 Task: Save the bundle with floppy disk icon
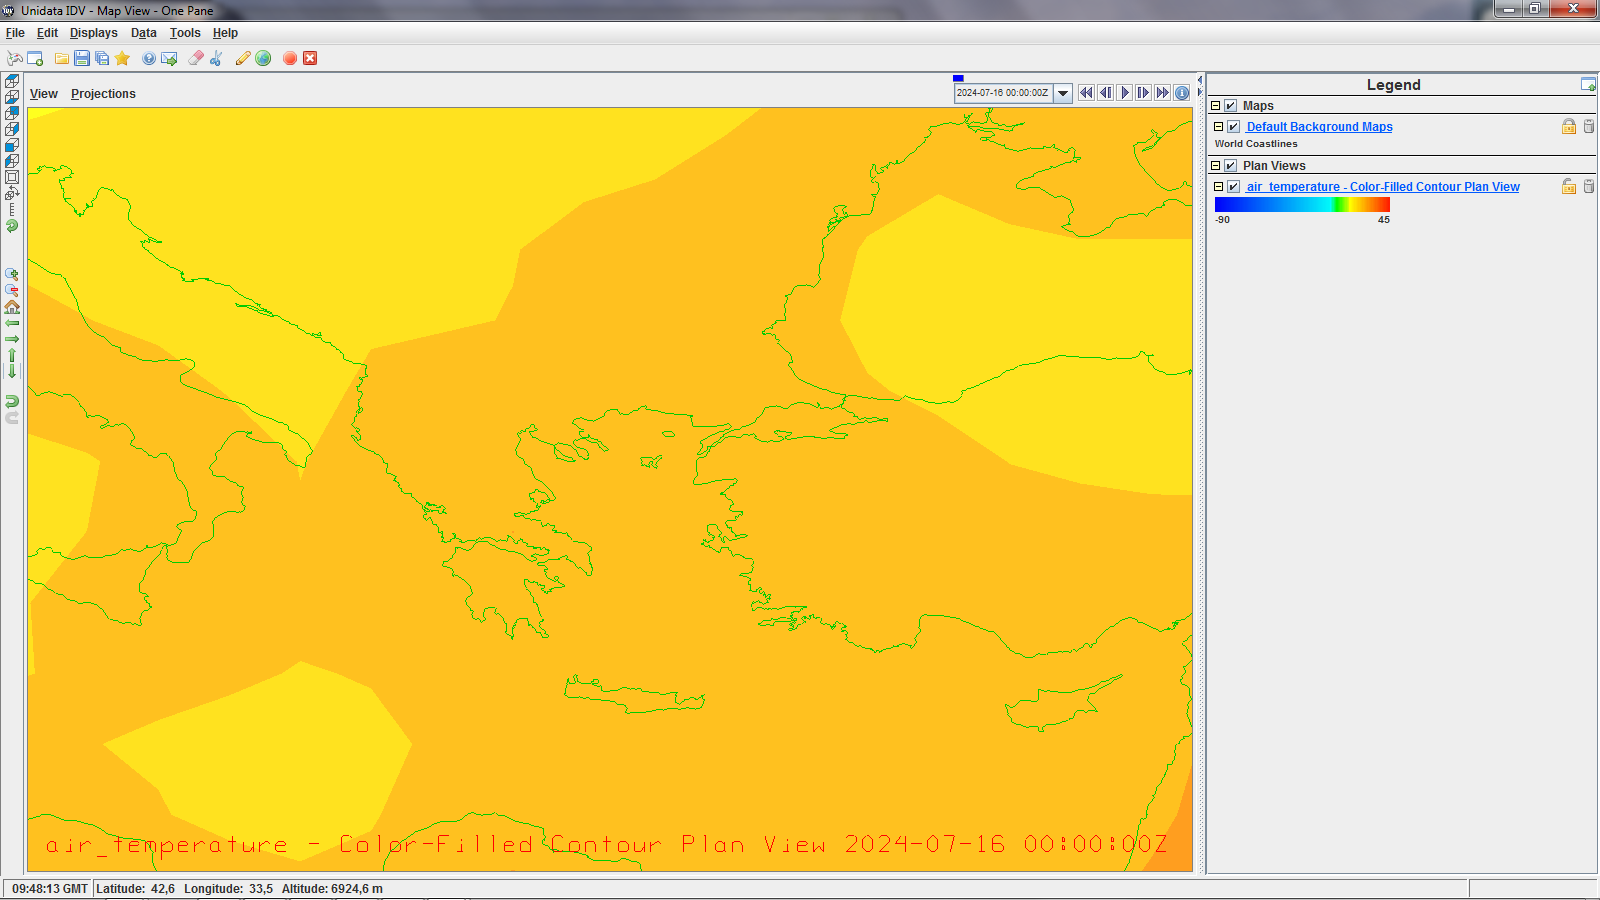tap(82, 58)
